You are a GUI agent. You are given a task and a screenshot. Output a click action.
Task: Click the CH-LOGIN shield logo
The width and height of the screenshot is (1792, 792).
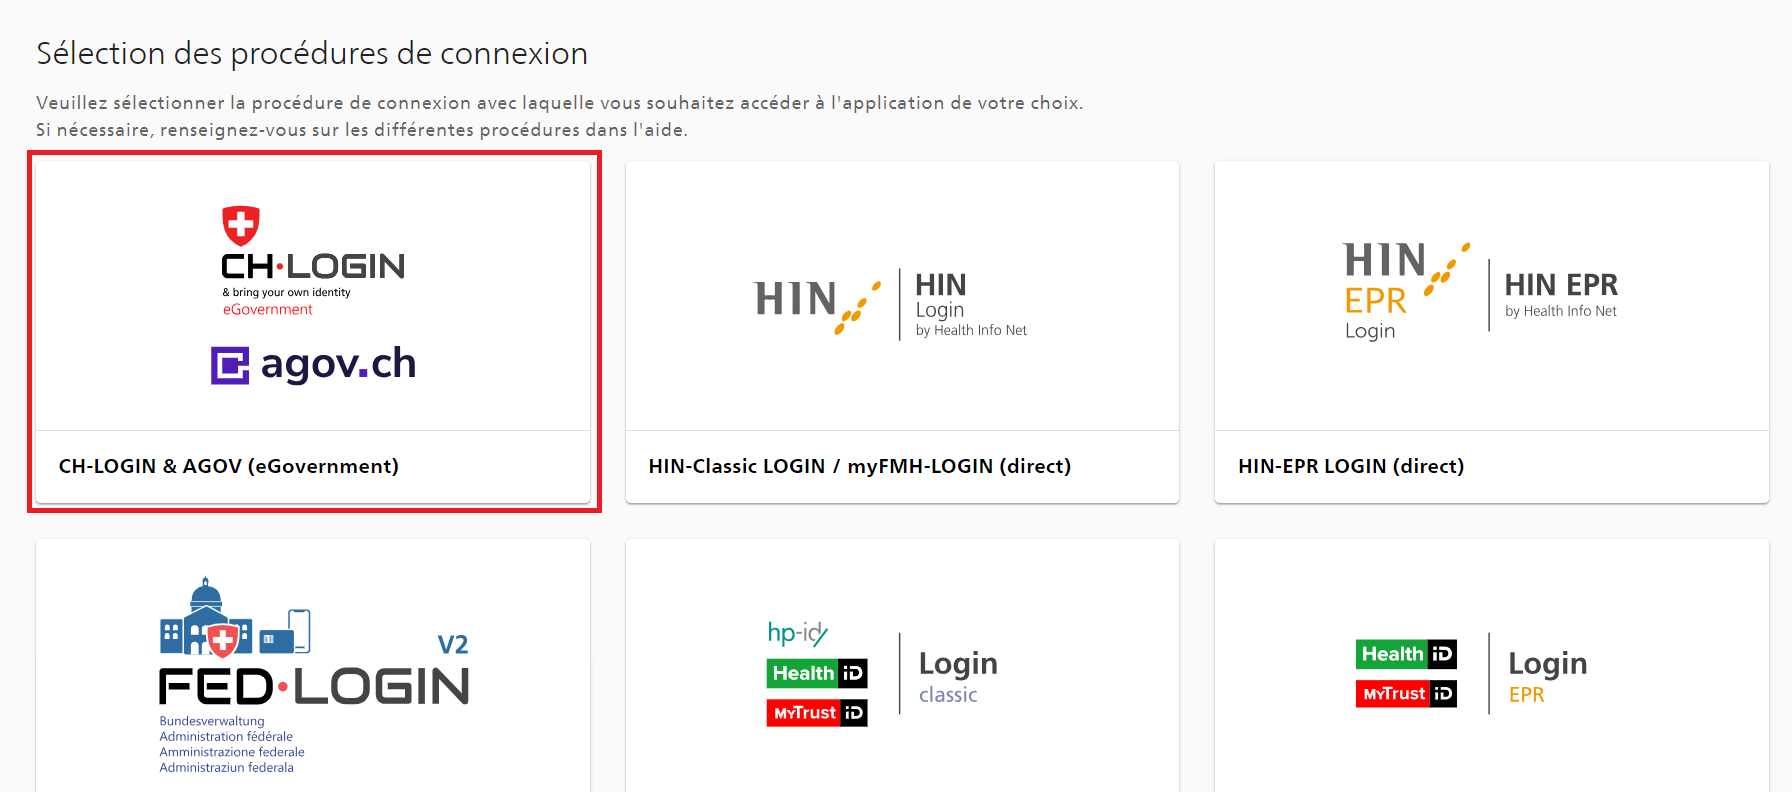click(x=240, y=226)
